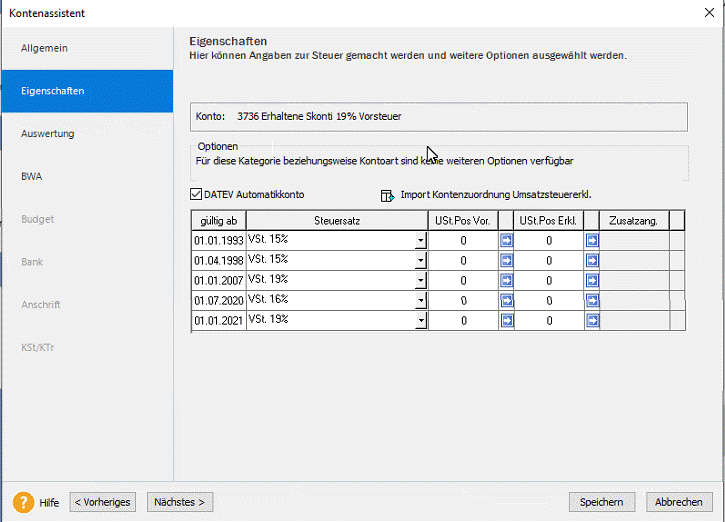This screenshot has height=522, width=725.
Task: Expand Steuersatz dropdown for 01.07.2020
Action: pyautogui.click(x=421, y=301)
